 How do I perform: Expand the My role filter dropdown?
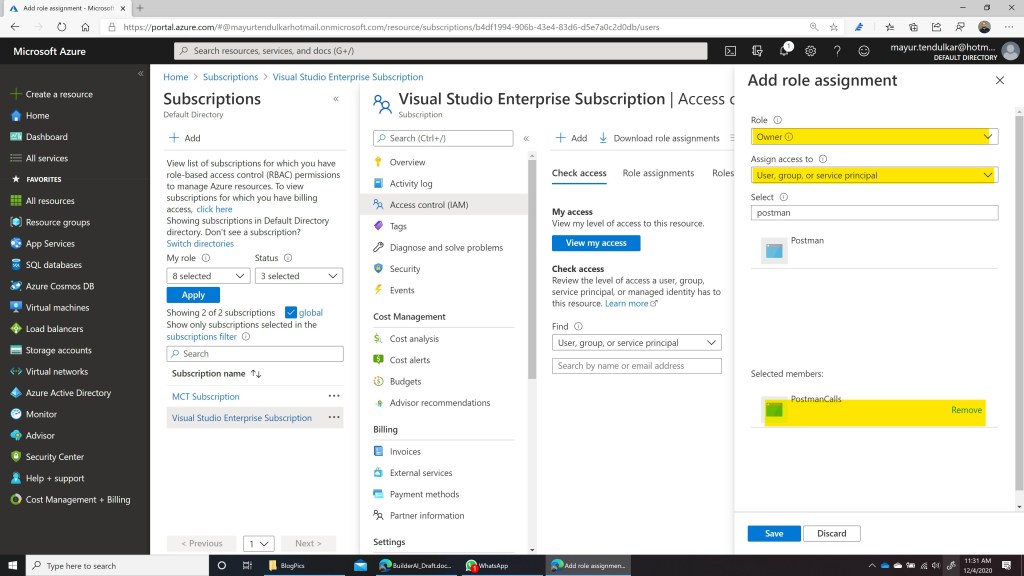click(x=208, y=276)
